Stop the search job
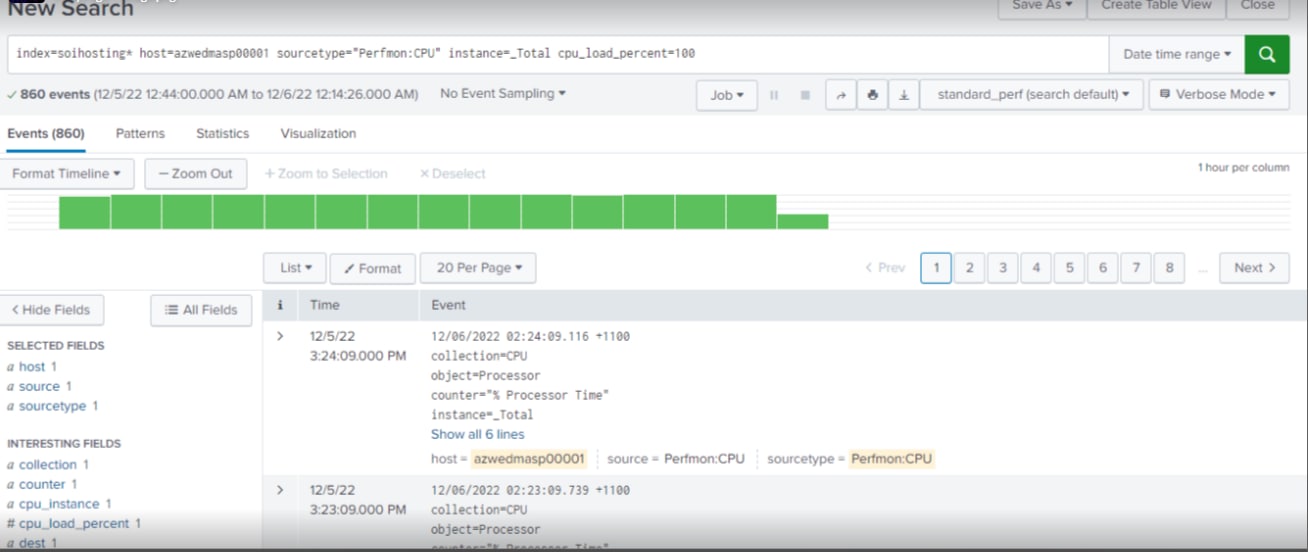The width and height of the screenshot is (1308, 552). pos(805,95)
